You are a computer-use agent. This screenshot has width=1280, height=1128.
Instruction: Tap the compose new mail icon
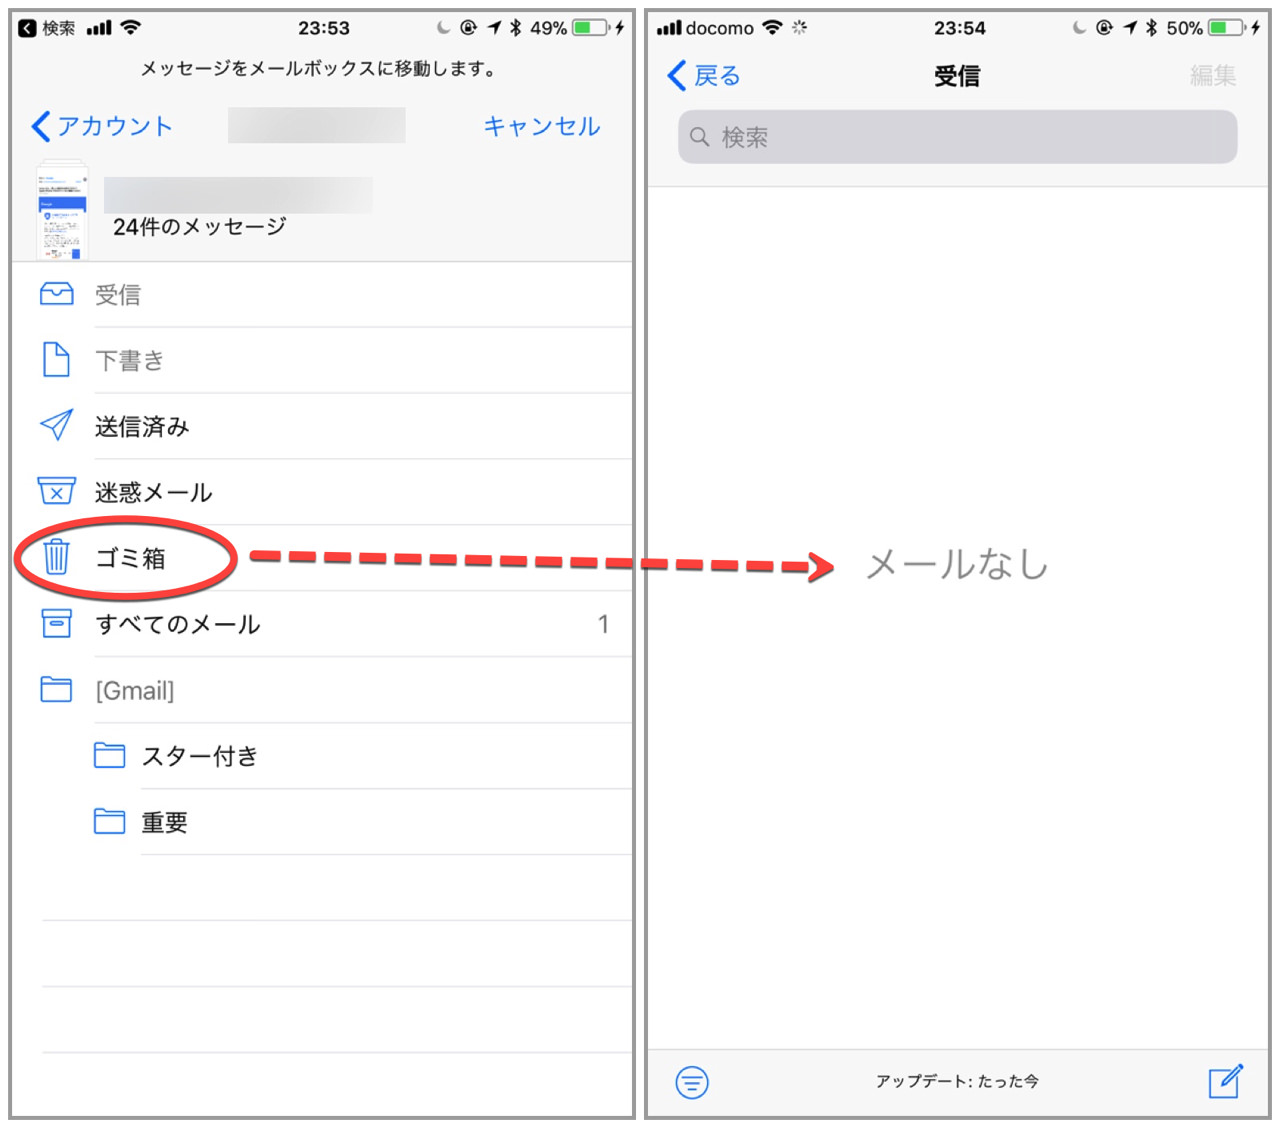pos(1226,1081)
